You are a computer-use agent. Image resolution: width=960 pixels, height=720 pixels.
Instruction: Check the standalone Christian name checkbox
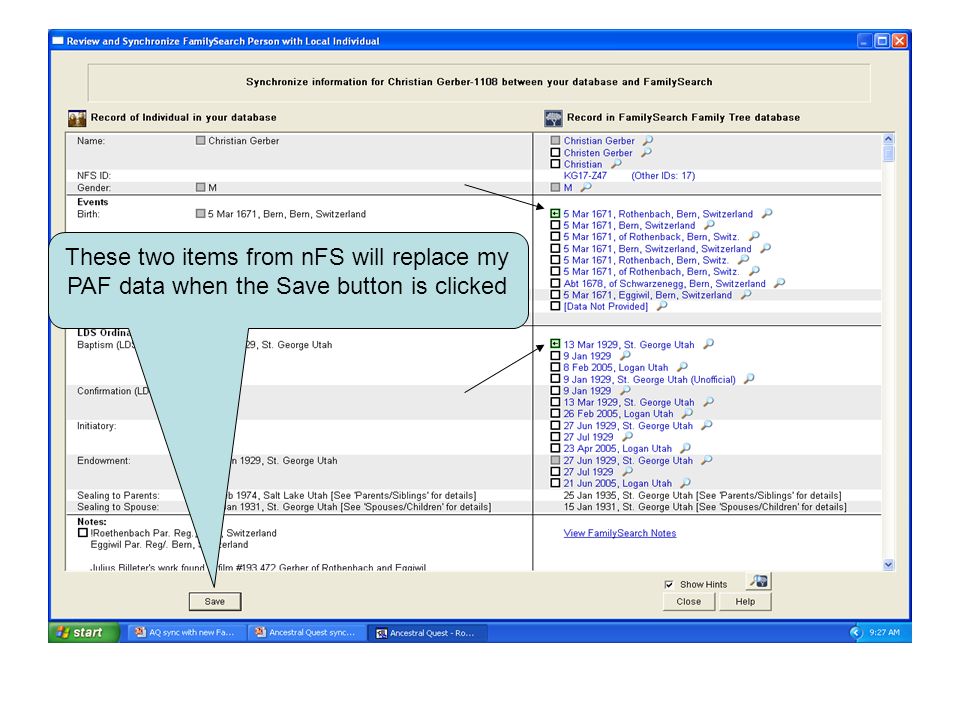click(555, 163)
